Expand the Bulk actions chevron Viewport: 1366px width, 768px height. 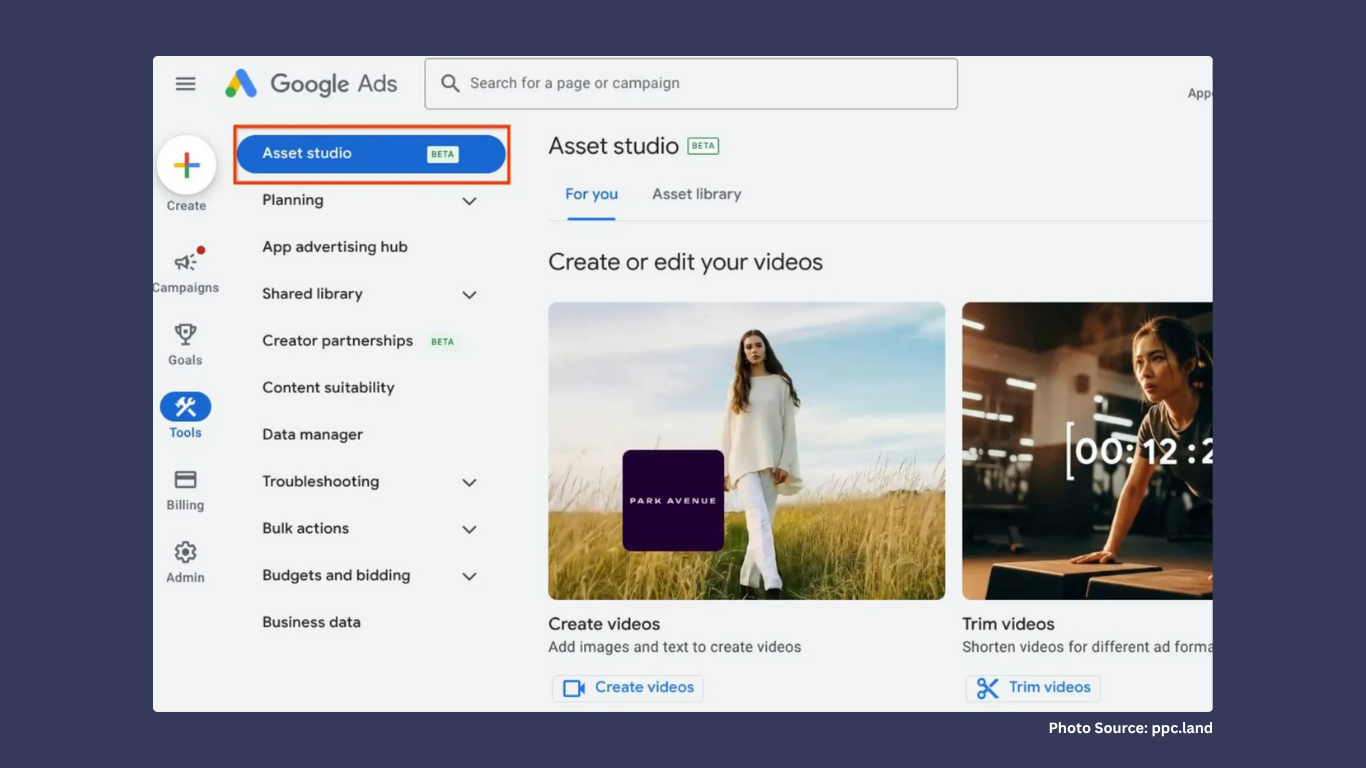[469, 529]
